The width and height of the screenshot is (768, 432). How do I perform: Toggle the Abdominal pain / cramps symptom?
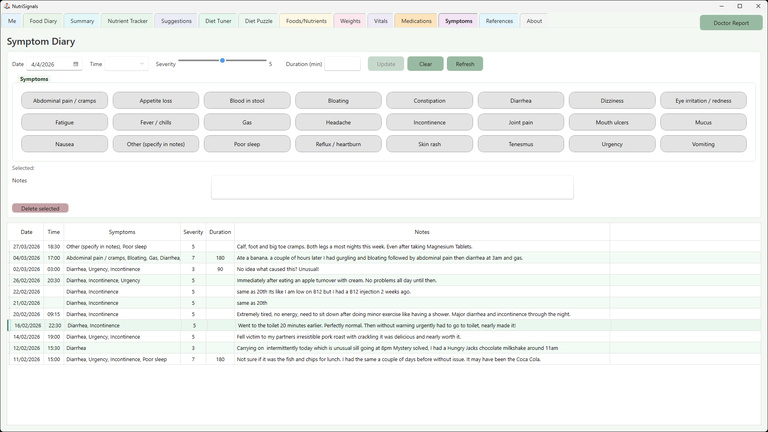pos(65,100)
